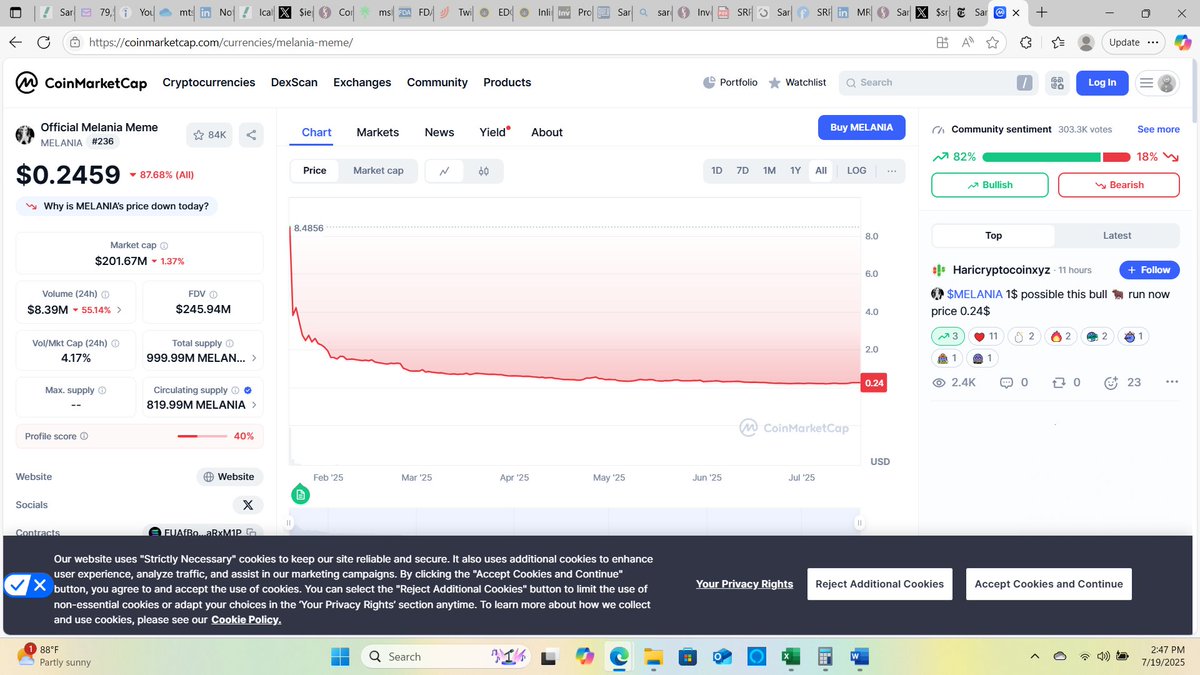Click Reject Additional Cookies
Screen dimensions: 1200x675
[879, 584]
